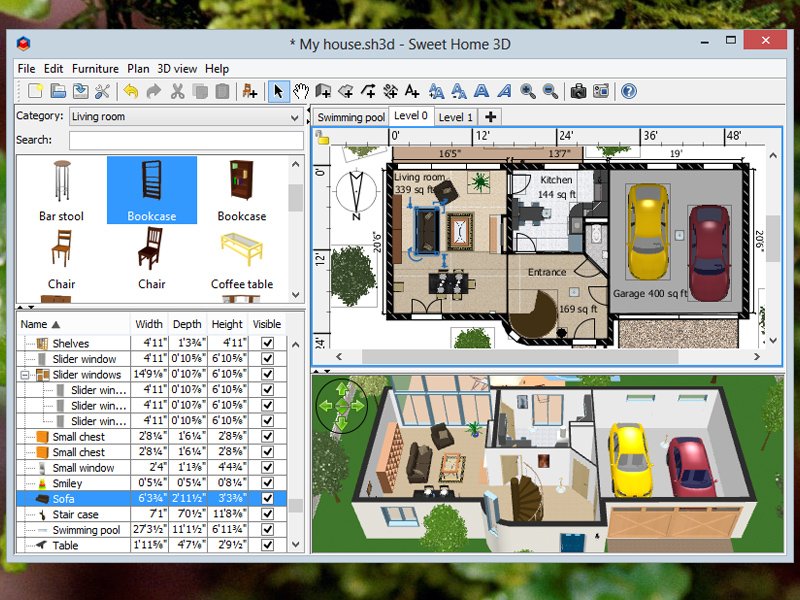Toggle Visible checkbox for Table row
800x600 pixels.
tap(267, 545)
